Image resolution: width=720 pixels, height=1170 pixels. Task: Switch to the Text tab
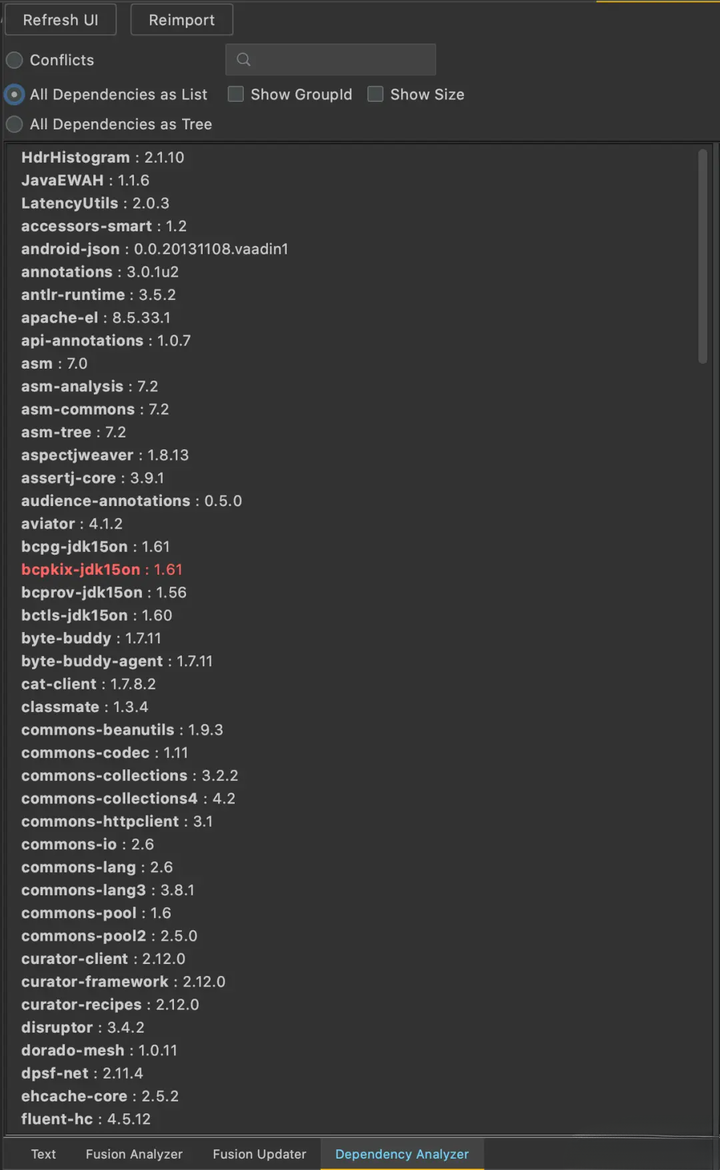point(43,1154)
